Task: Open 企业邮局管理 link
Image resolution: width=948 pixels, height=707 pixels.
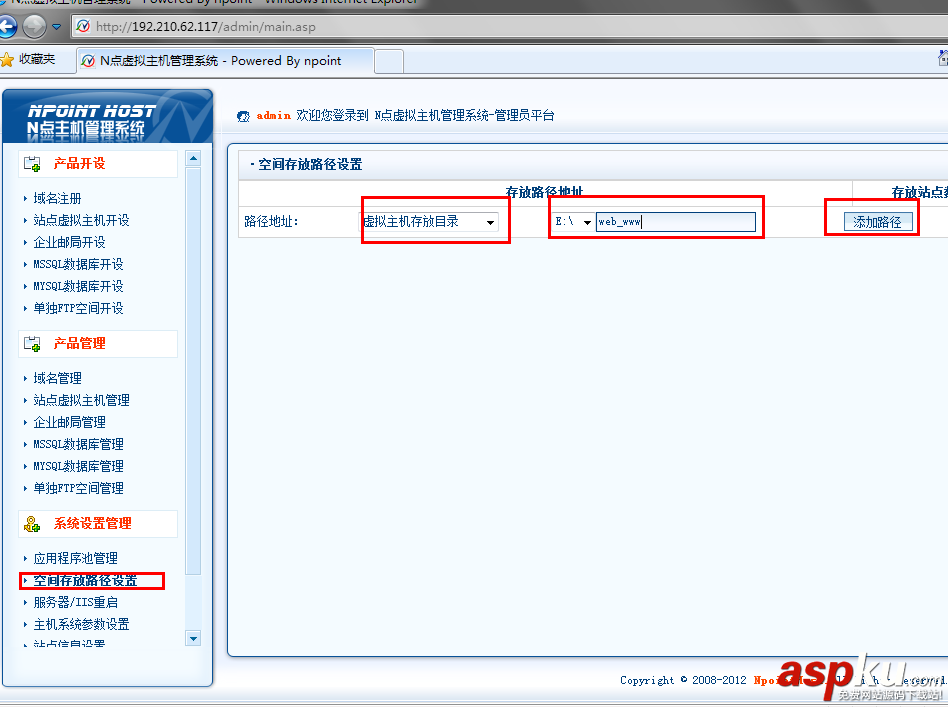Action: pyautogui.click(x=70, y=422)
